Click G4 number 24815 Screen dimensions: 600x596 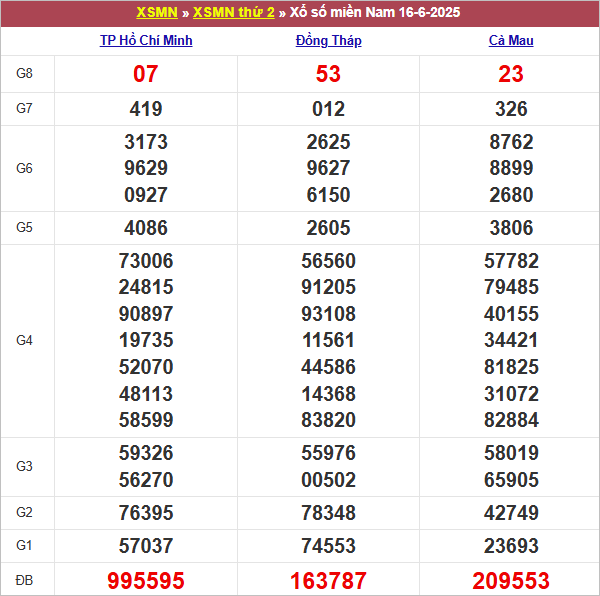pos(146,287)
